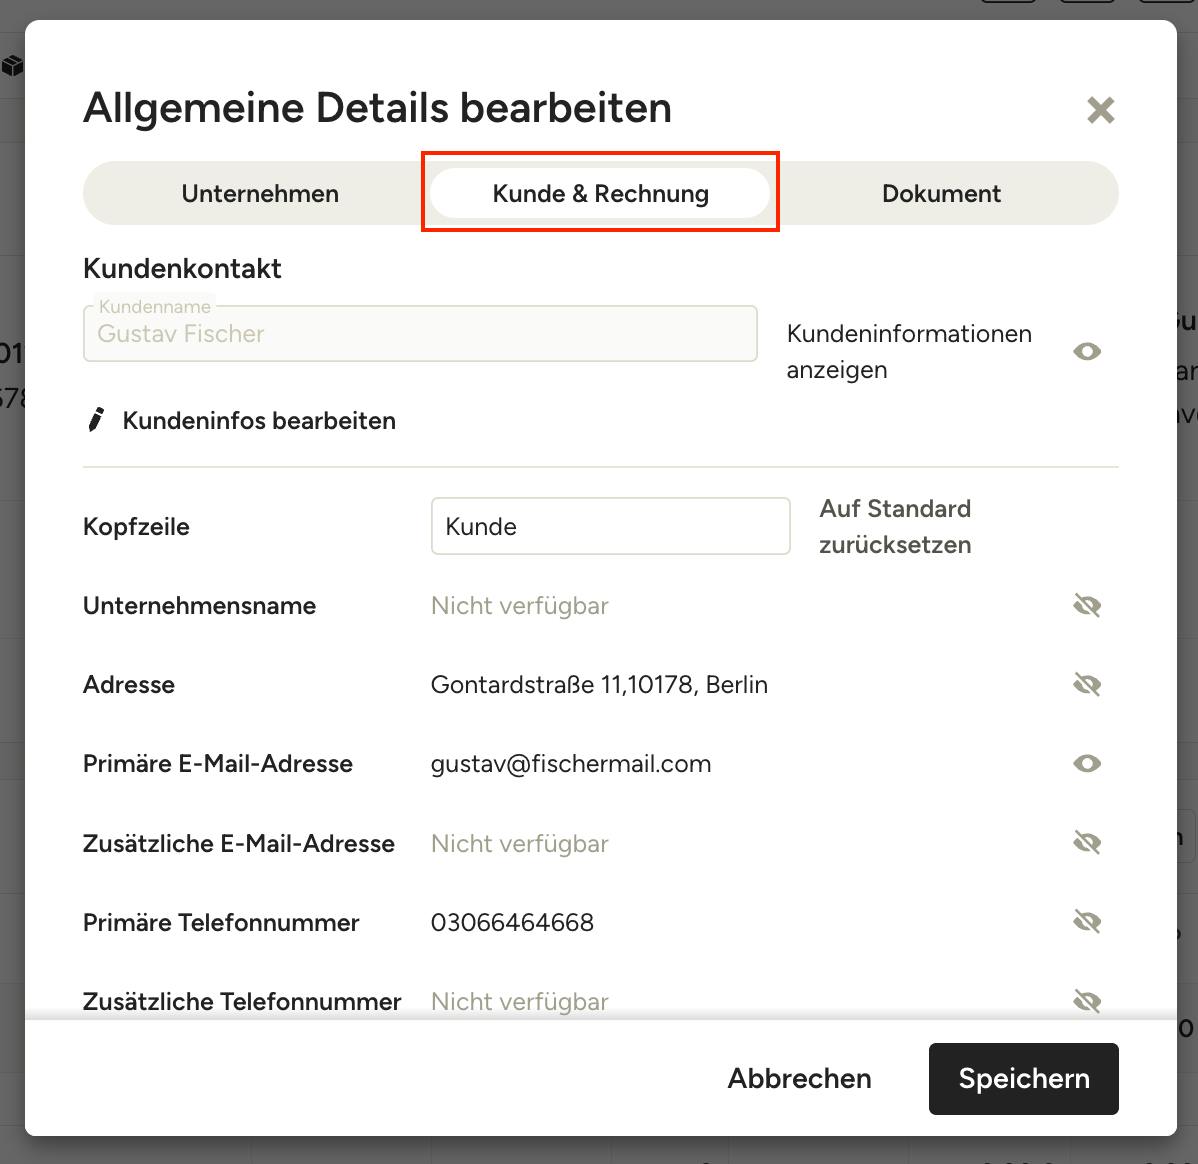
Task: Click the Speichern button
Action: (1024, 1078)
